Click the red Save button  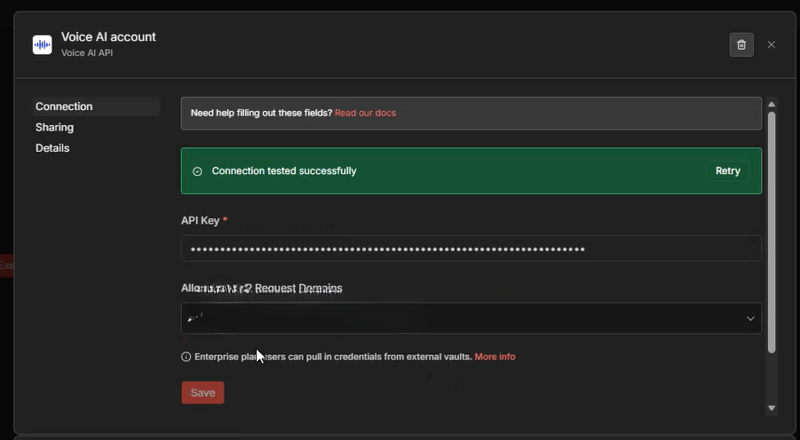[x=203, y=393]
